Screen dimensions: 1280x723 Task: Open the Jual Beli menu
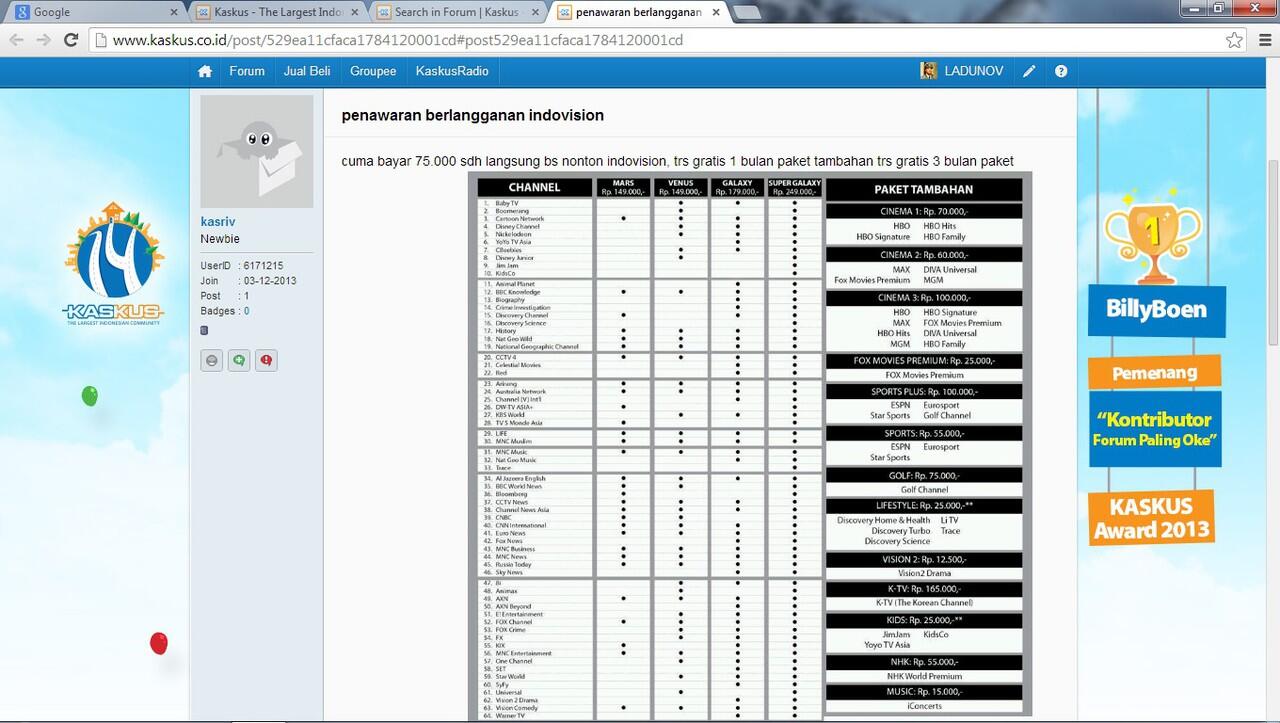[307, 71]
